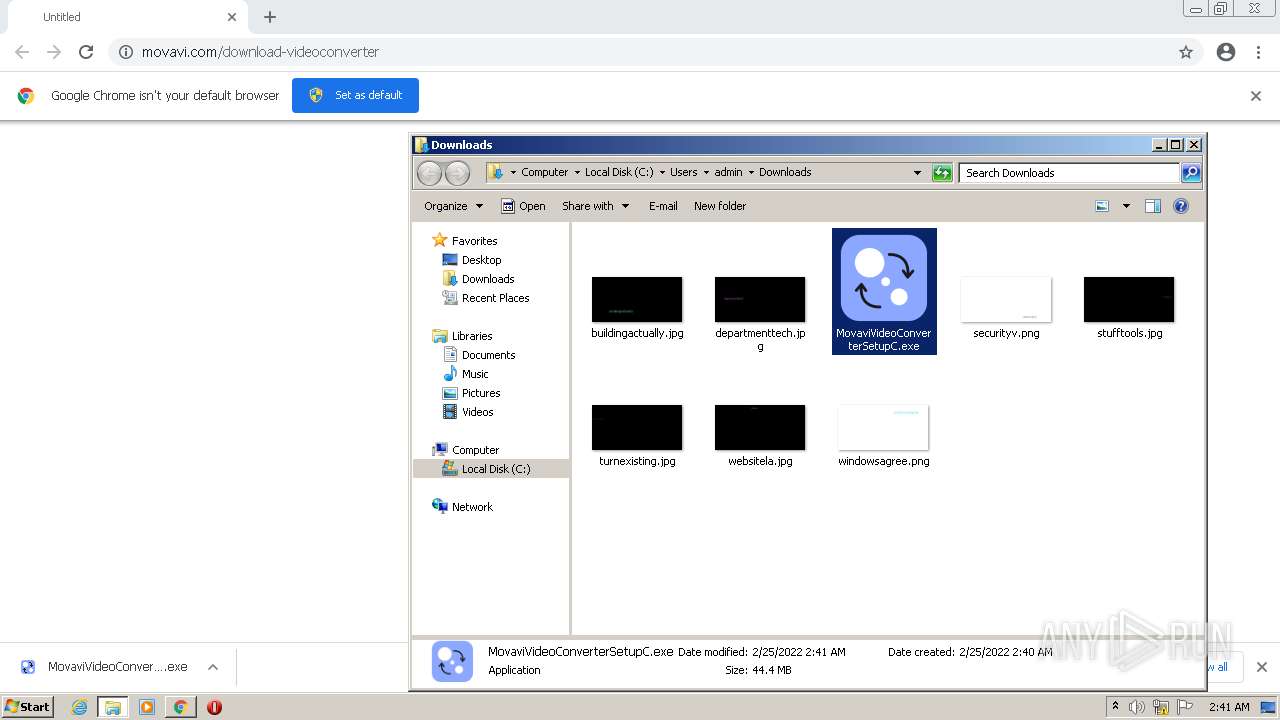Select Downloads in the navigation pane

[488, 279]
